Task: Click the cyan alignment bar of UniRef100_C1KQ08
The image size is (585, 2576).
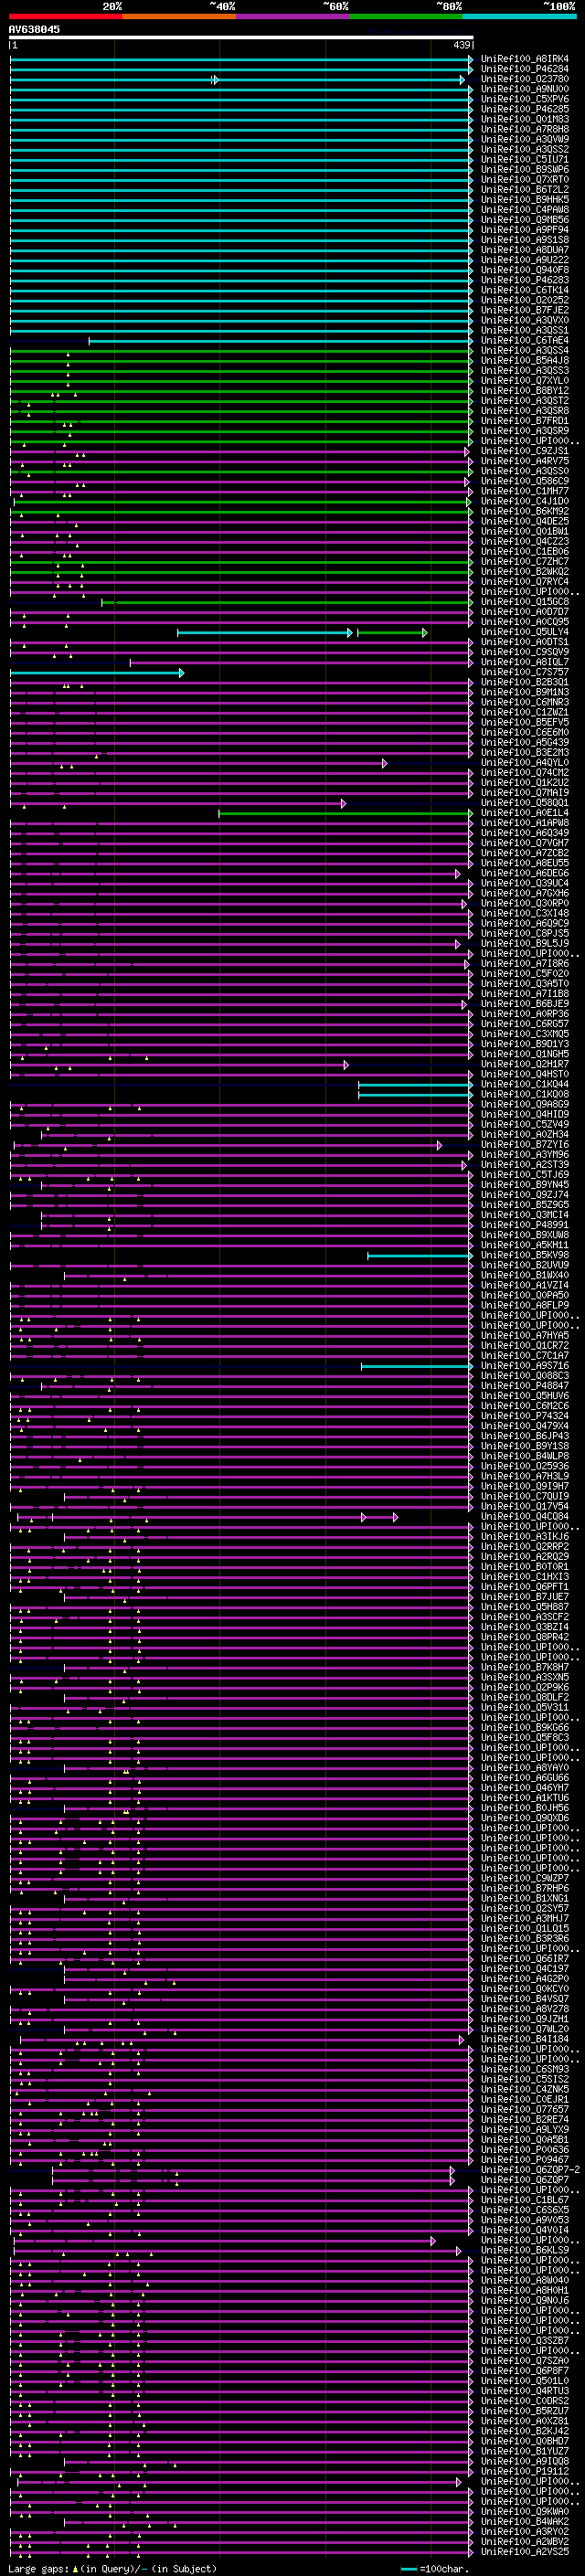Action: [x=416, y=1094]
